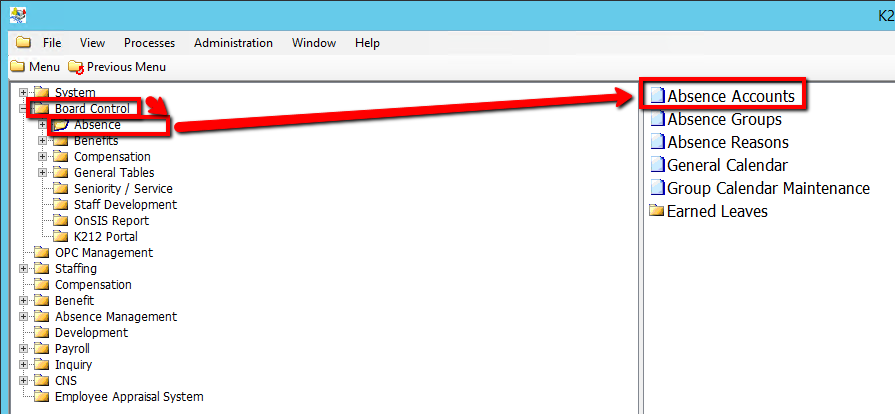895x414 pixels.
Task: Select Employee Appraisal System in the tree
Action: [x=128, y=397]
